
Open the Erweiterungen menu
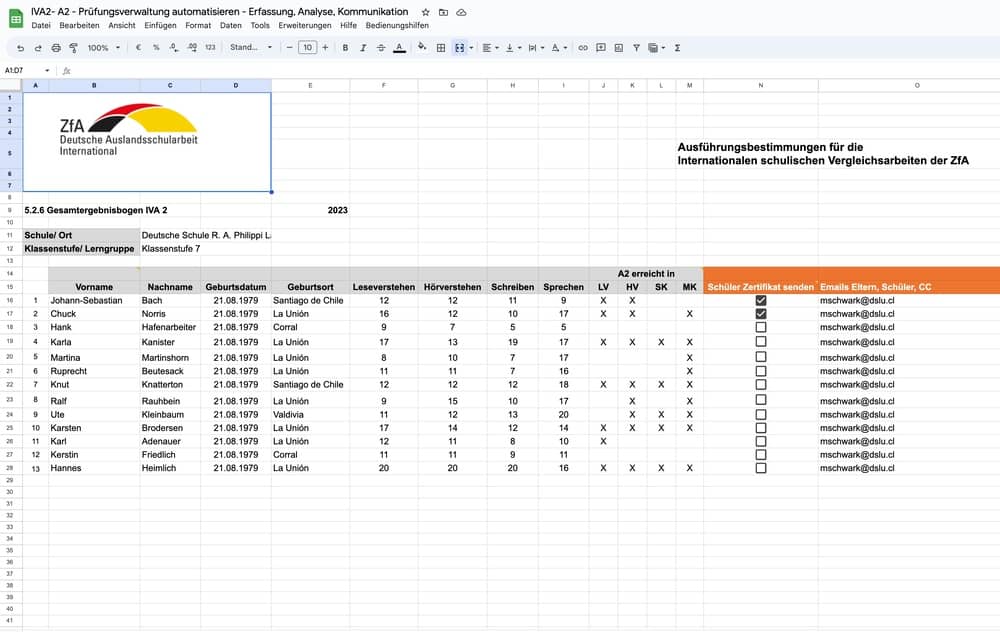point(306,25)
